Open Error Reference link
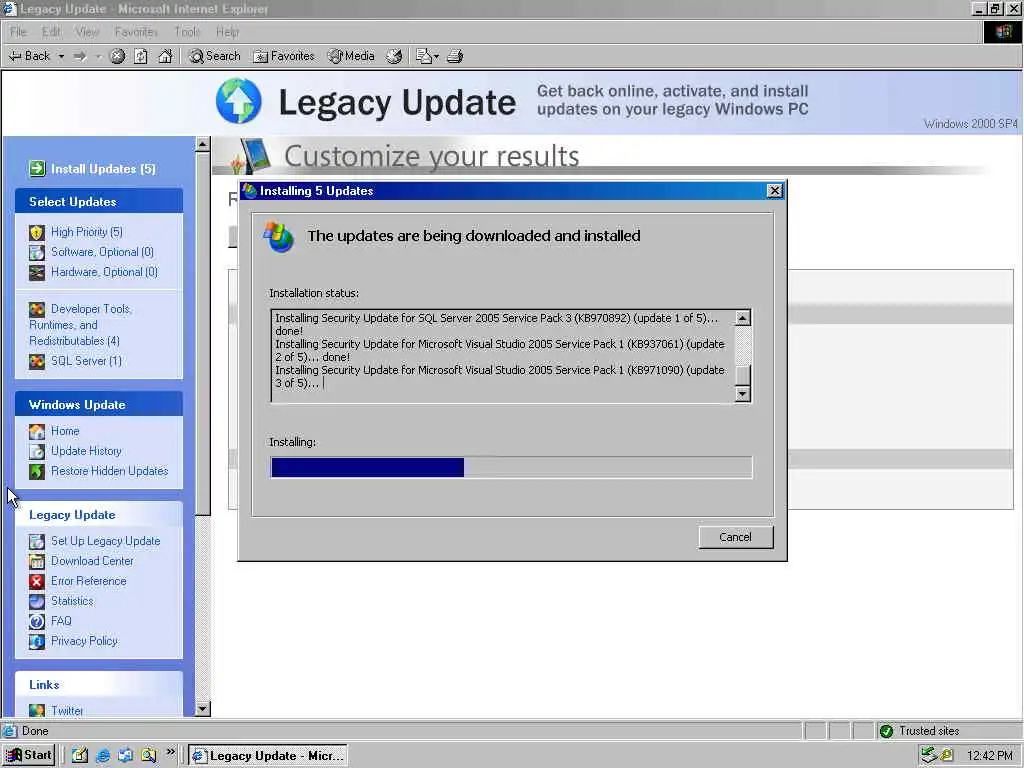1024x768 pixels. pyautogui.click(x=89, y=581)
